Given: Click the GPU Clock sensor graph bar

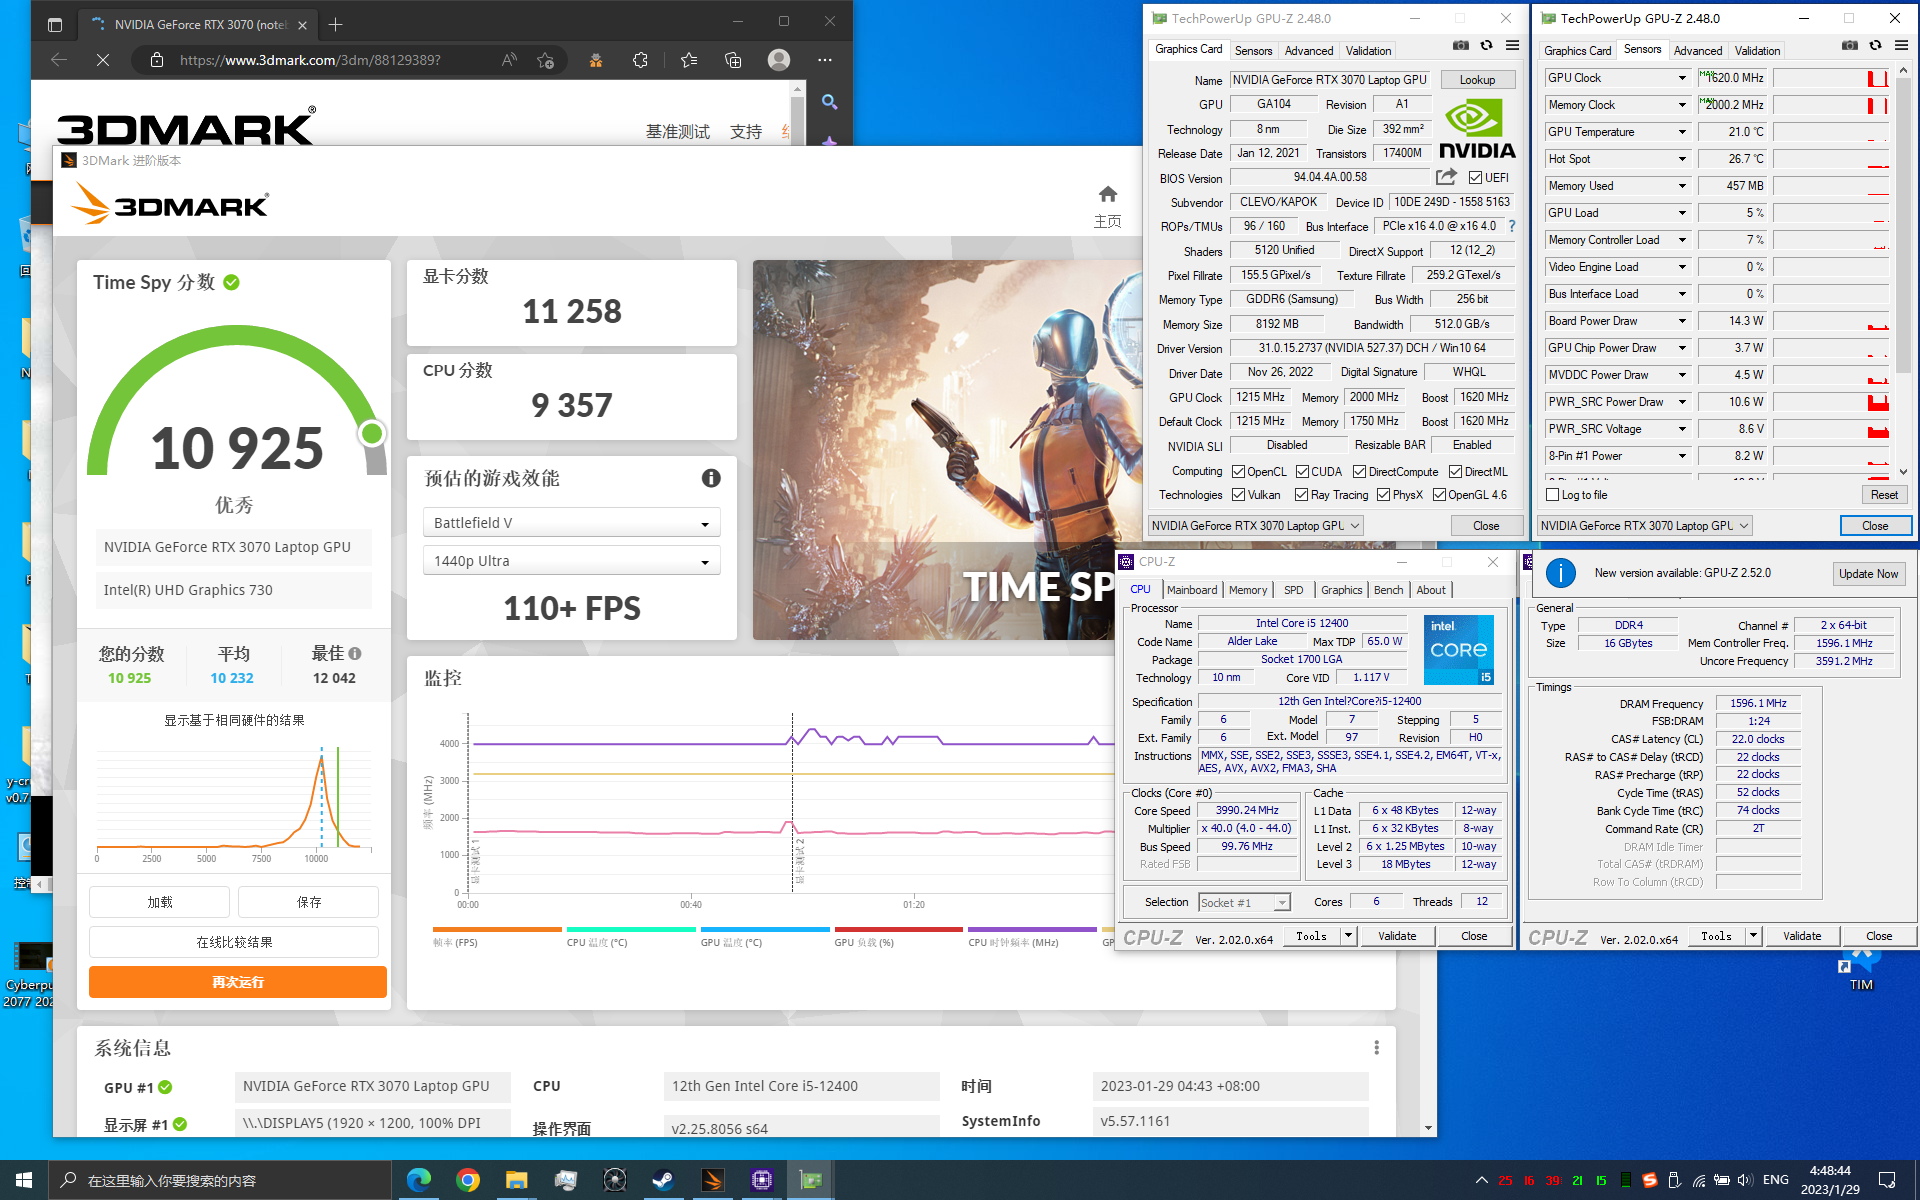Looking at the screenshot, I should tap(1830, 78).
